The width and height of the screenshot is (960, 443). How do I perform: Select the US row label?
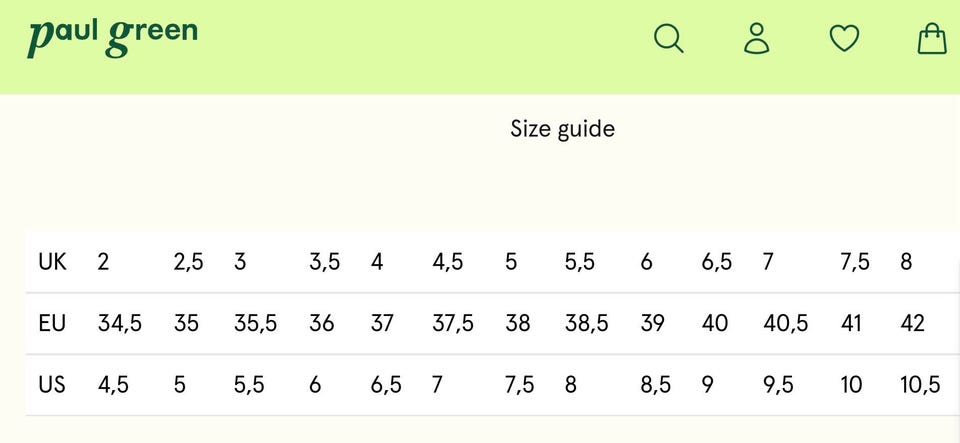click(x=52, y=384)
